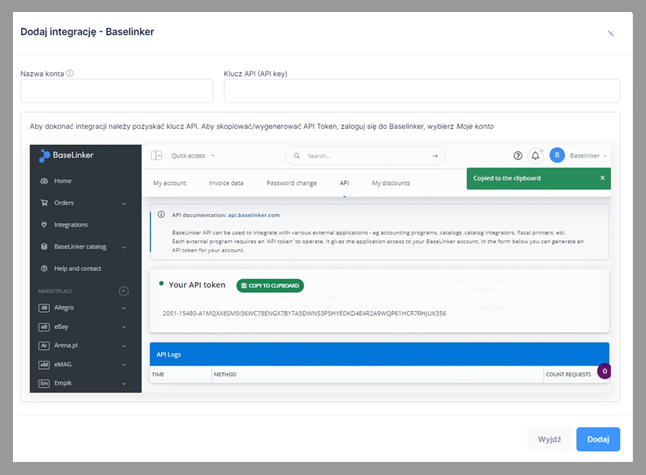Screen dimensions: 646x475
Task: Open the api.baselinker.com documentation link
Action: [x=253, y=215]
